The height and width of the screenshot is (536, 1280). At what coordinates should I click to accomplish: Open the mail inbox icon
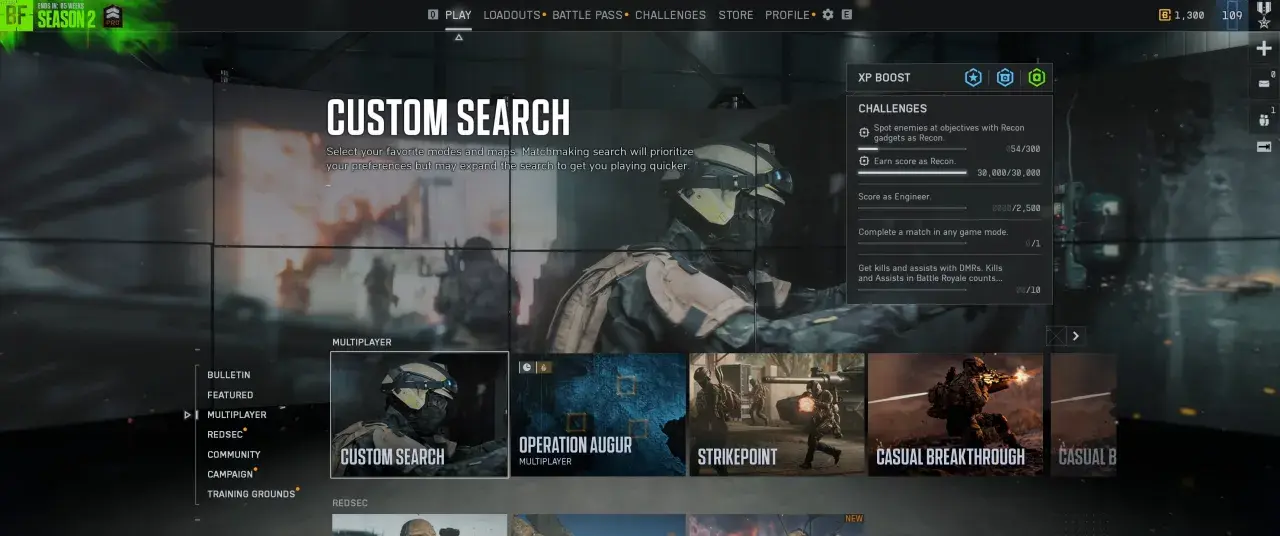[1264, 84]
